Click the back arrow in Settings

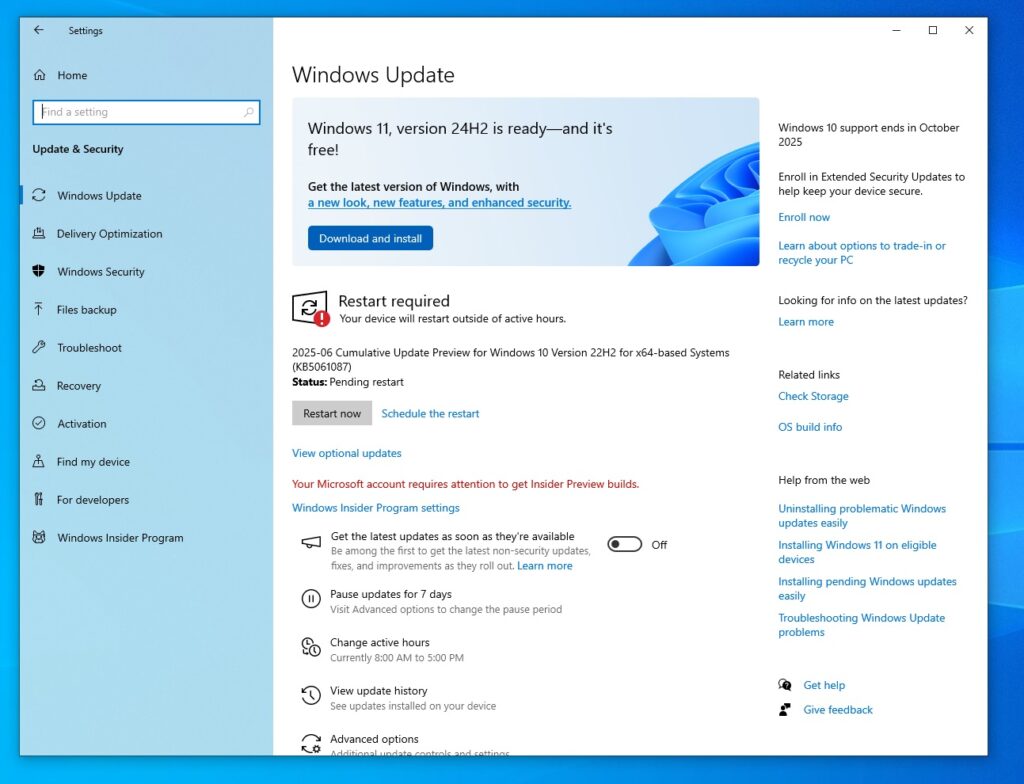(x=37, y=30)
